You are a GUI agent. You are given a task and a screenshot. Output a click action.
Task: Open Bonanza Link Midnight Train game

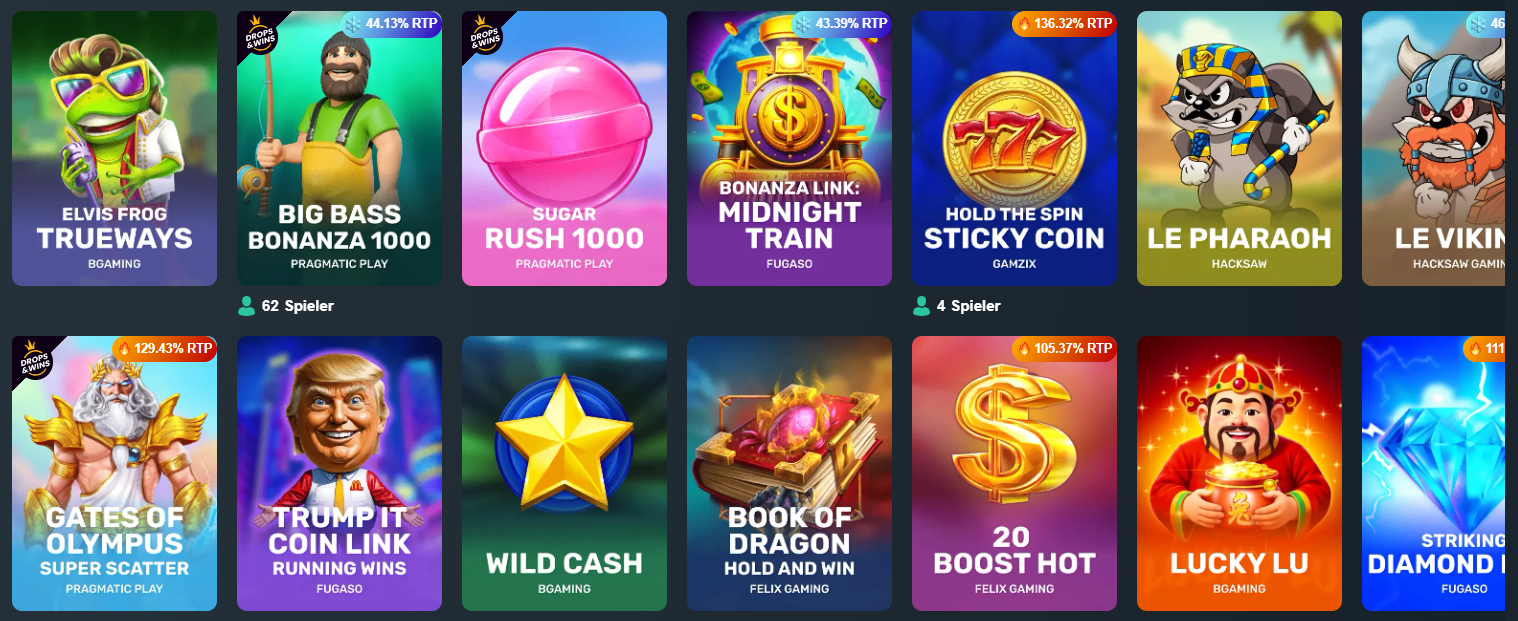click(789, 148)
